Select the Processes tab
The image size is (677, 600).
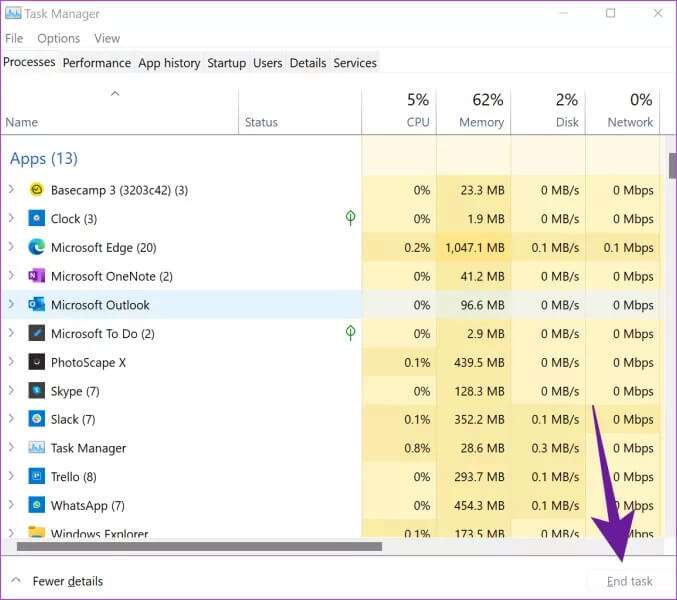point(29,62)
